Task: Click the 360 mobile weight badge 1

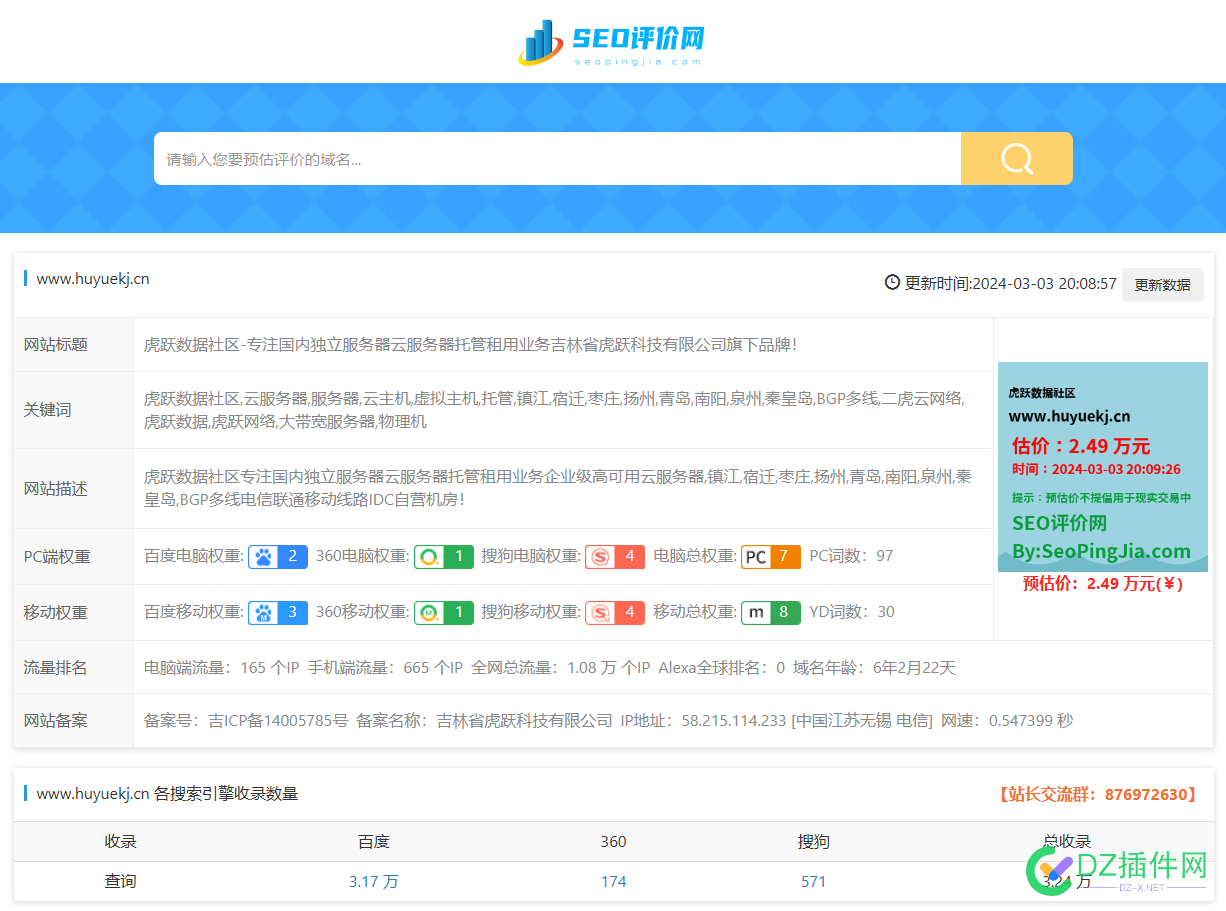Action: [444, 612]
